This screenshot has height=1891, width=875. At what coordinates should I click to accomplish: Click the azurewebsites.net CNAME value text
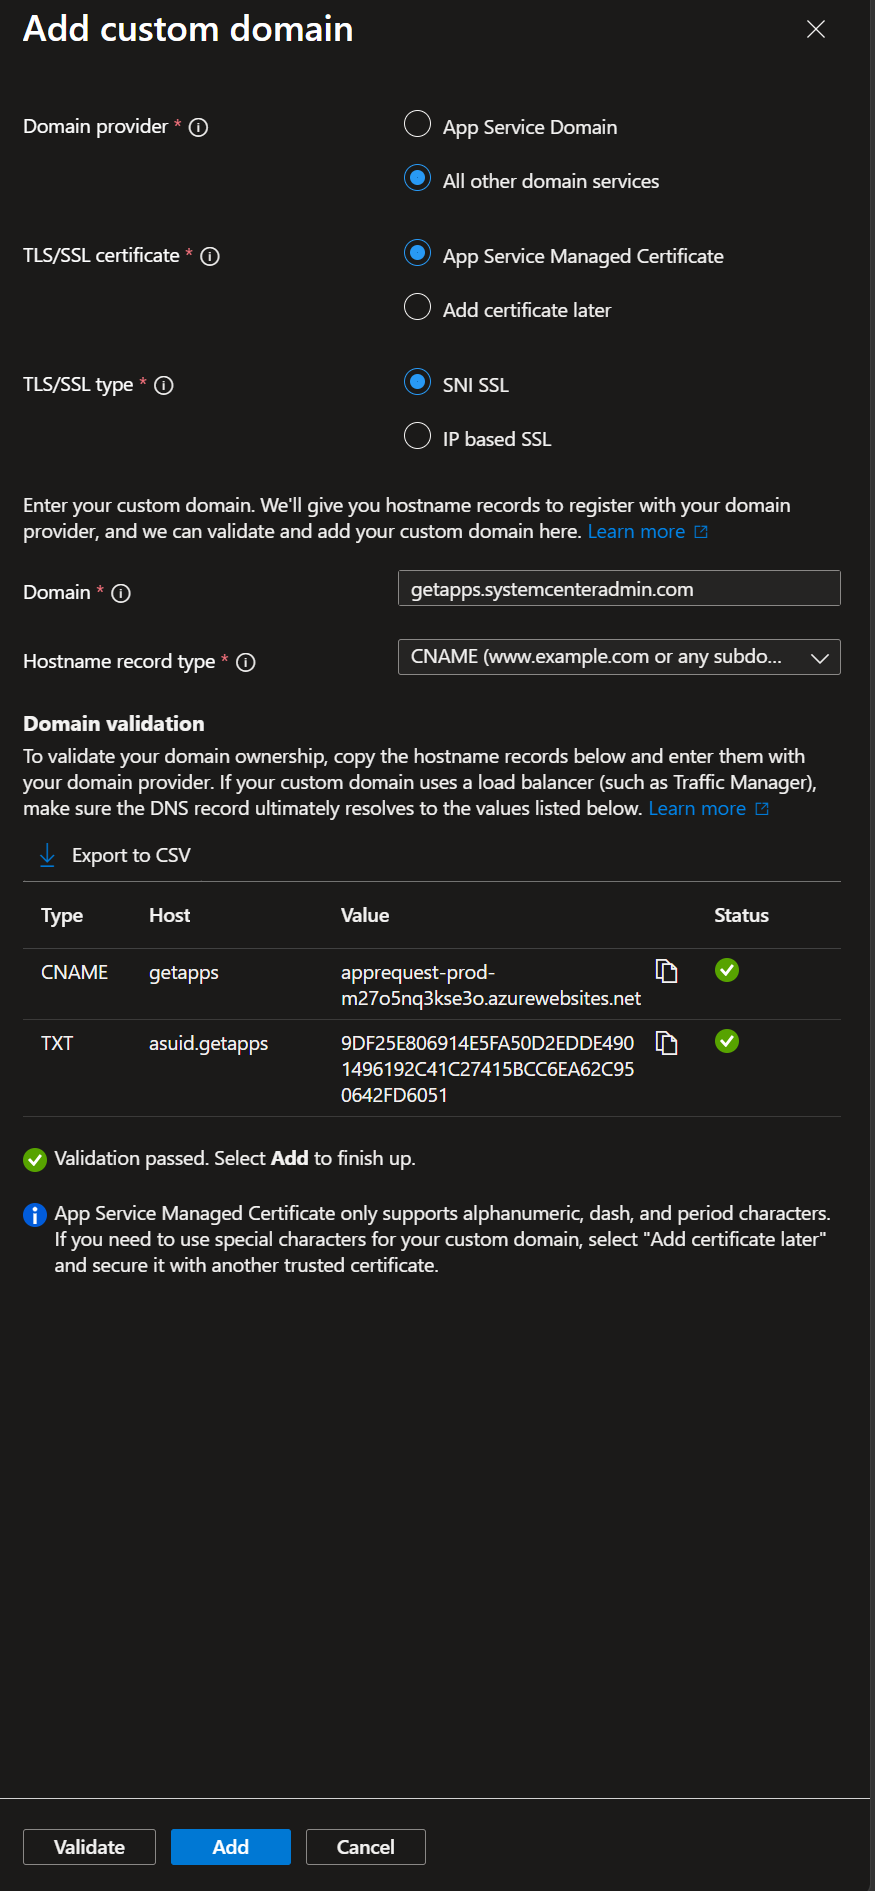coord(491,985)
